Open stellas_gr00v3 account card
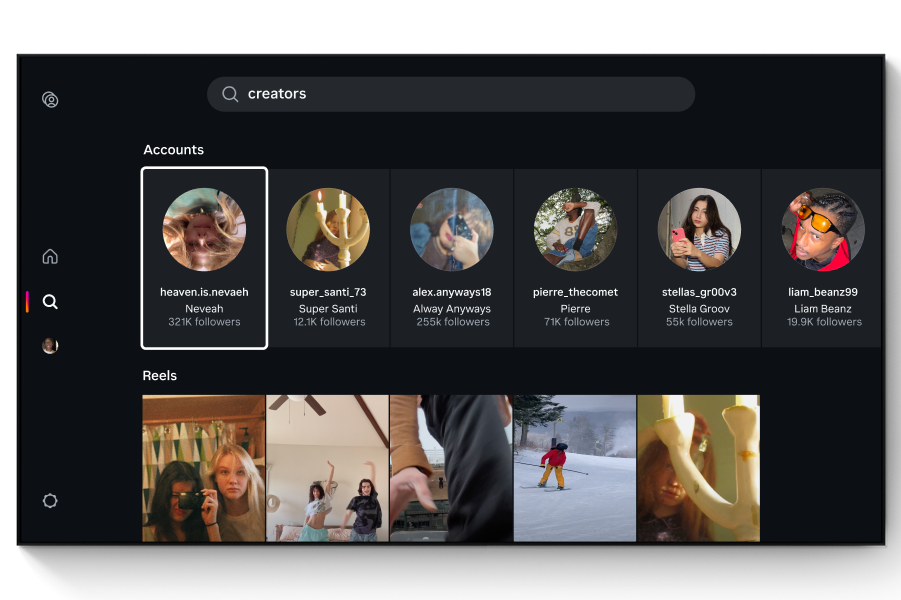 699,258
